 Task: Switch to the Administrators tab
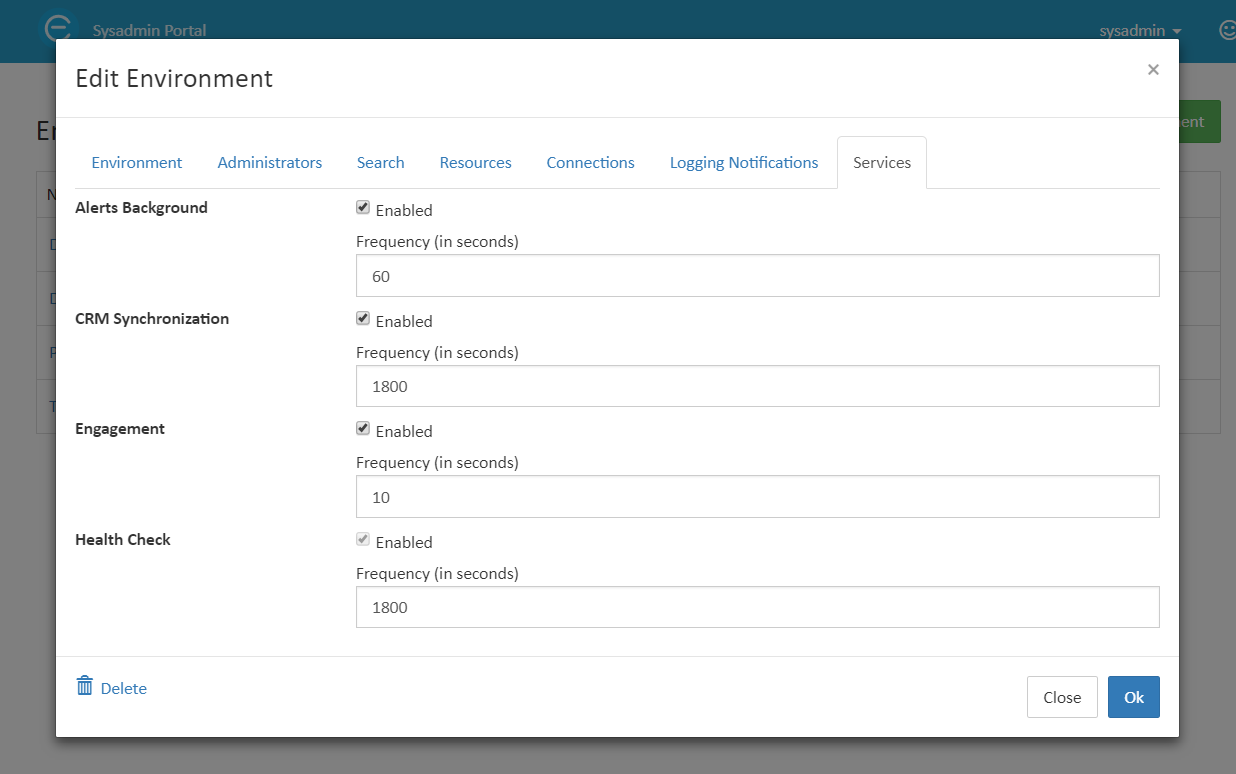270,162
